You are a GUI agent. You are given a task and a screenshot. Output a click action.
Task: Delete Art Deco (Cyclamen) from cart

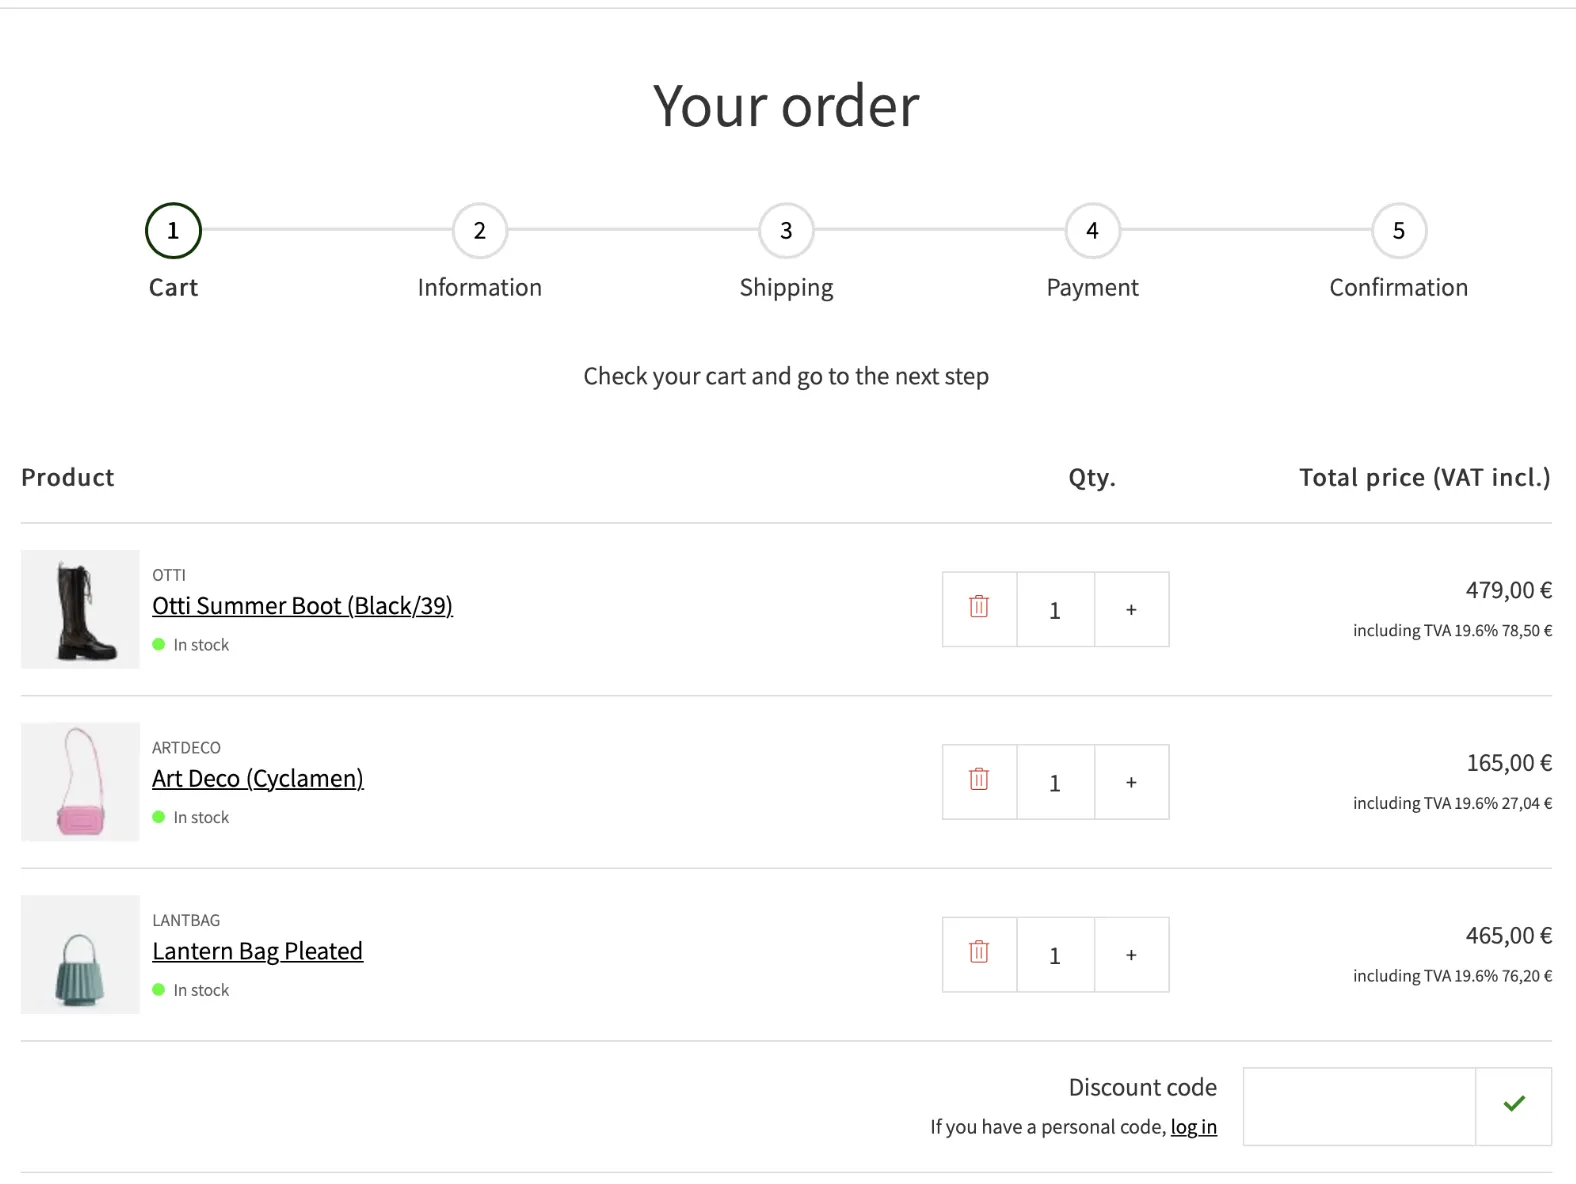pos(979,781)
